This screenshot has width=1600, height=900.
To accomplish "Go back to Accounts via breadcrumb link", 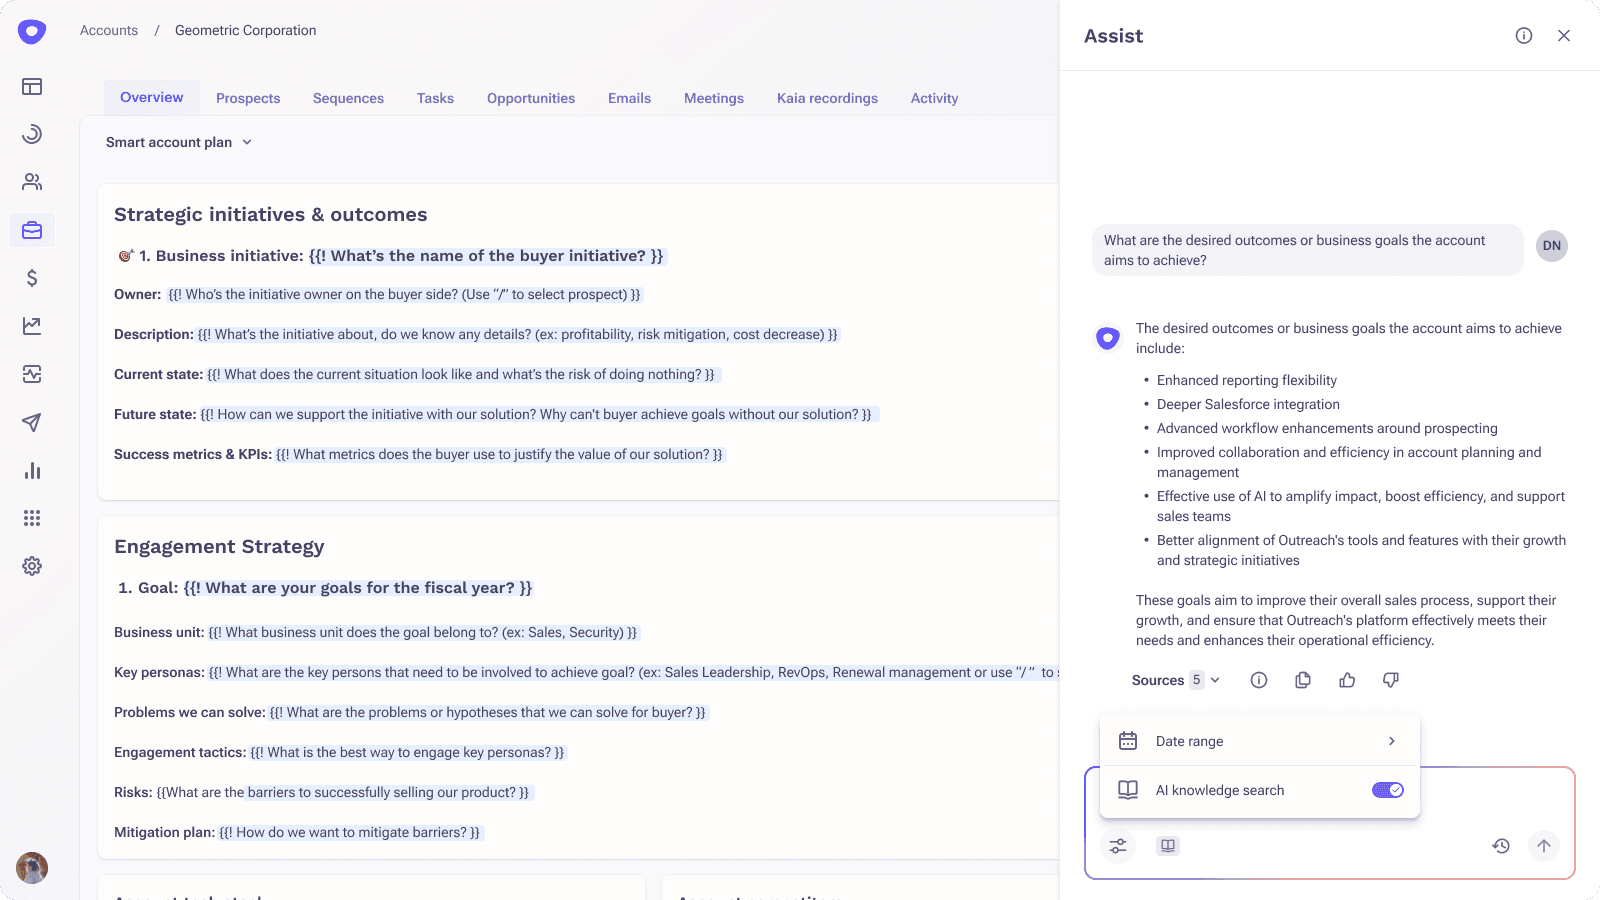I will [x=108, y=30].
